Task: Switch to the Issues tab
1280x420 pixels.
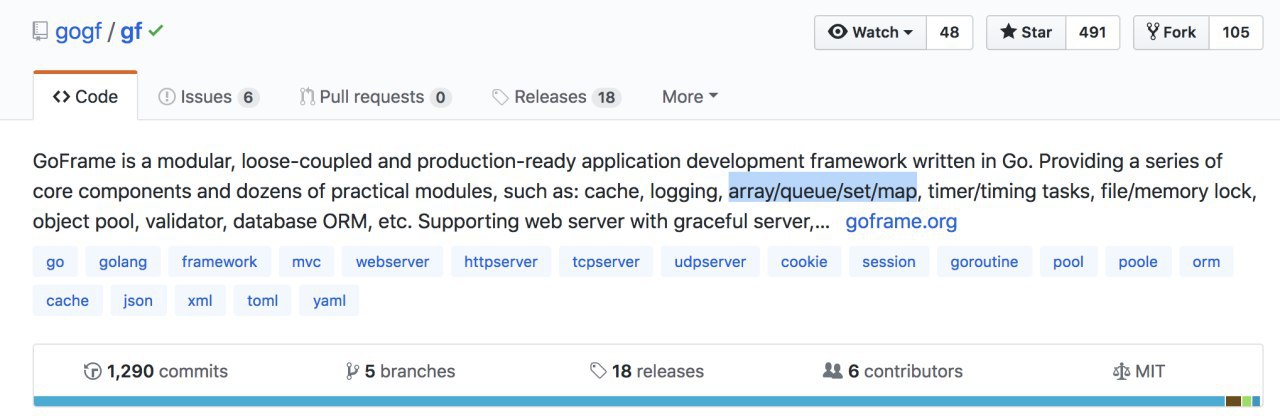Action: coord(208,97)
